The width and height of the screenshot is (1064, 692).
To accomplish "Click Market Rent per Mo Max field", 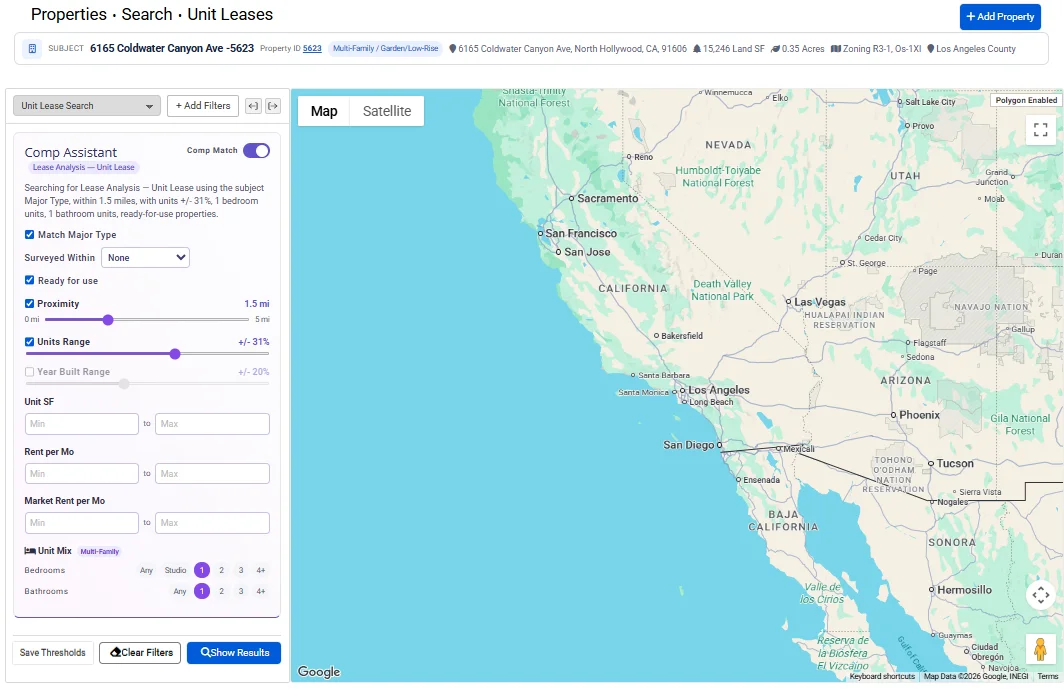I will click(212, 523).
